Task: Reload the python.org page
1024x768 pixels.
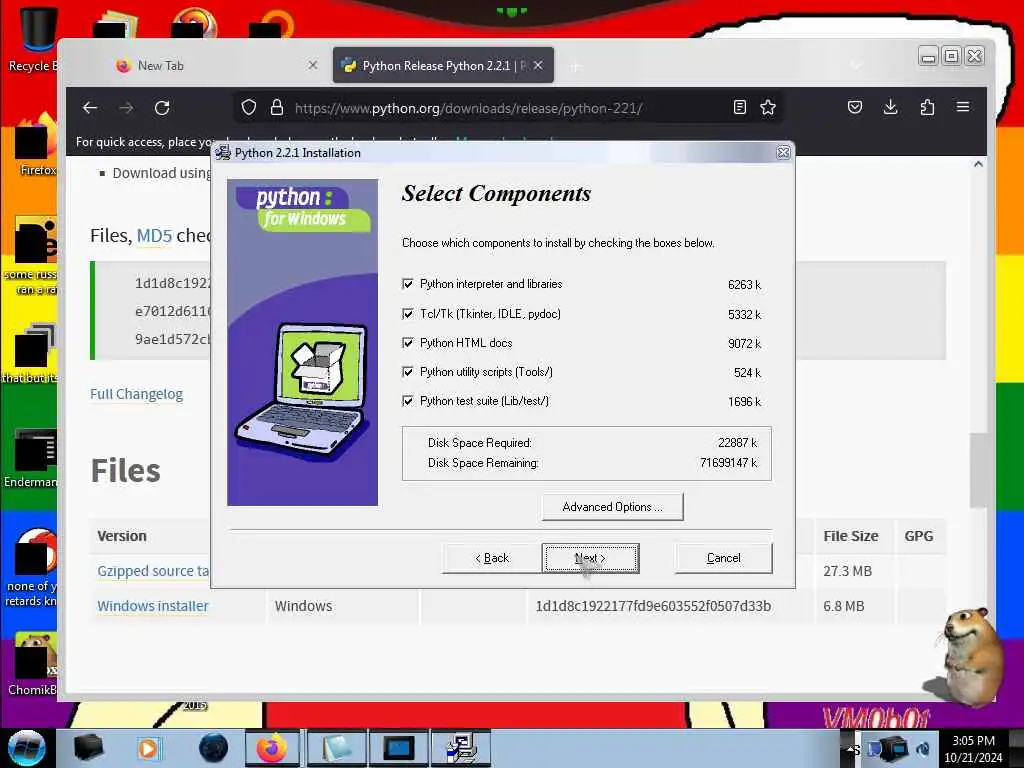Action: point(162,108)
